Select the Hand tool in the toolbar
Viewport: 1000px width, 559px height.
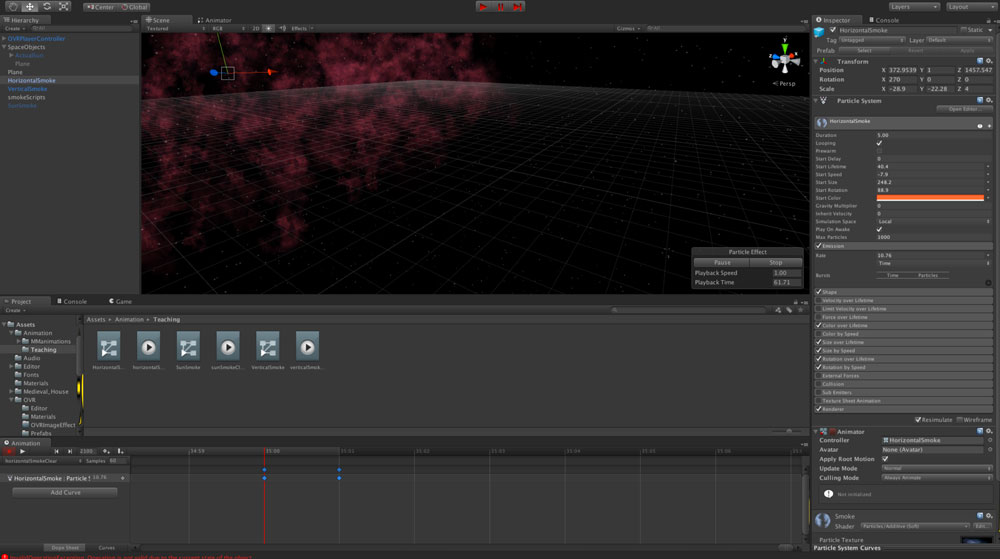[12, 6]
